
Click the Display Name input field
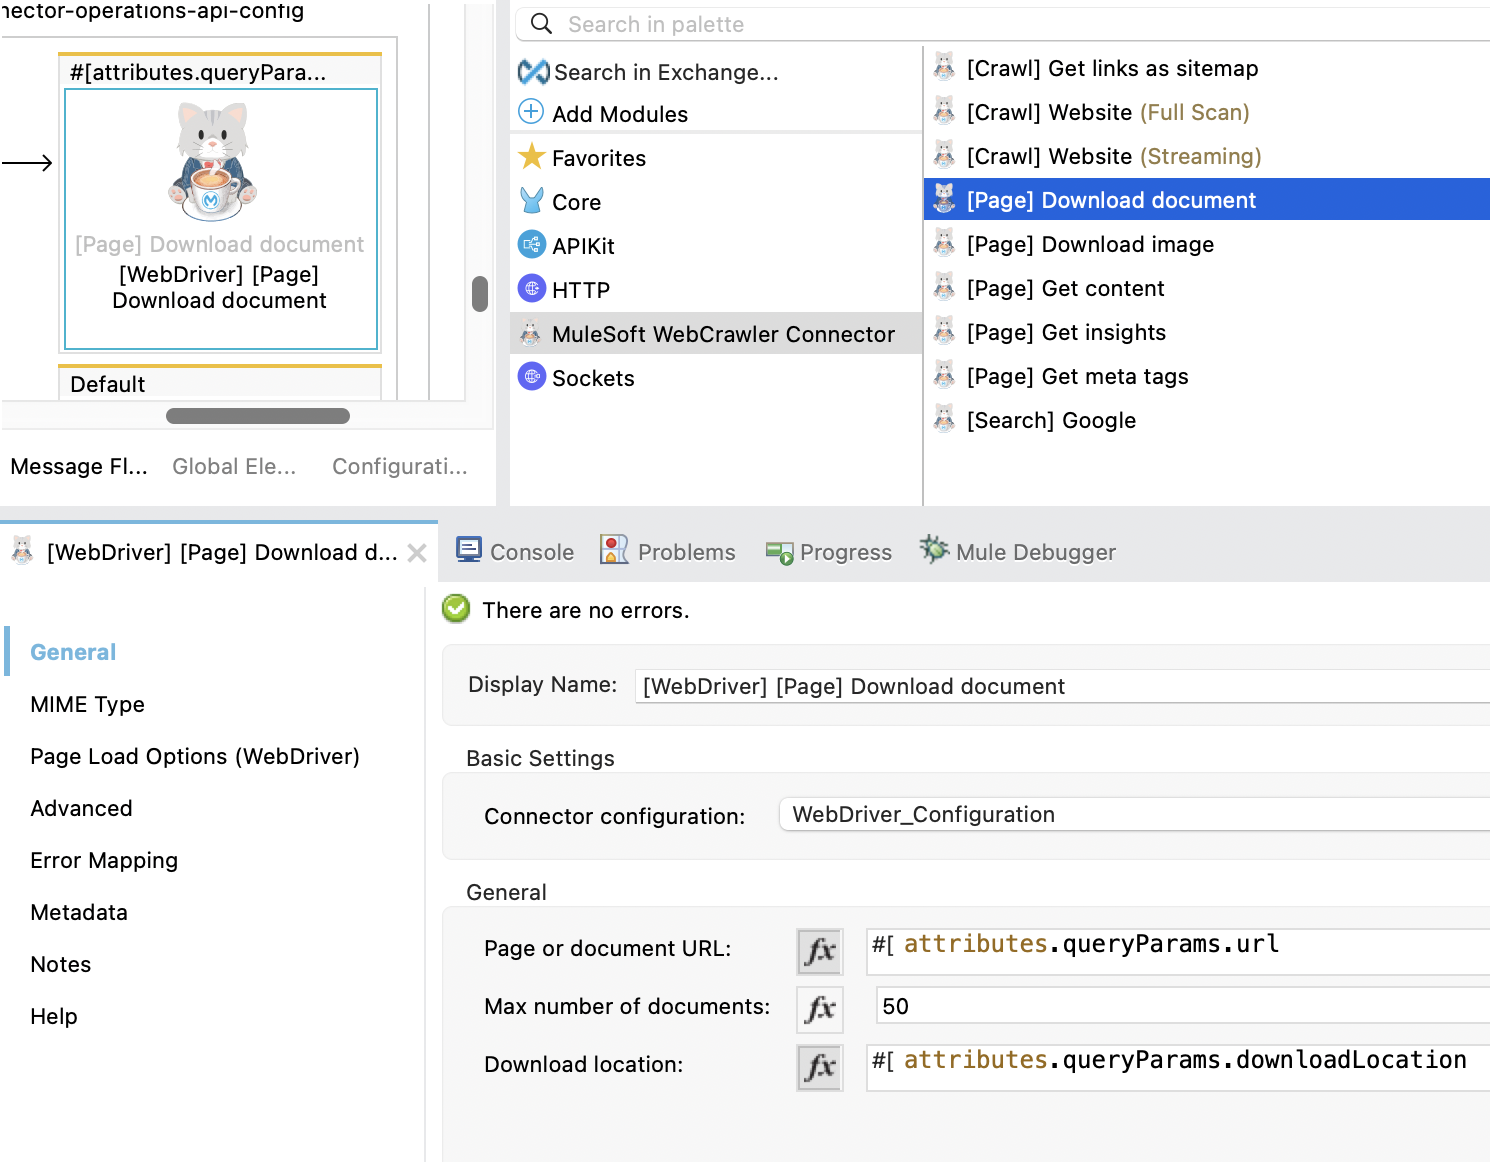pyautogui.click(x=1062, y=686)
